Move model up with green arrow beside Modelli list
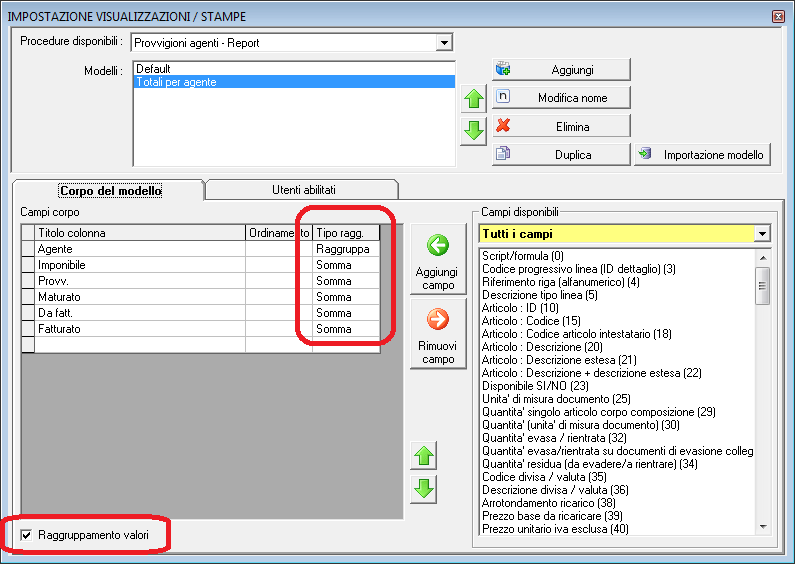 tap(474, 99)
